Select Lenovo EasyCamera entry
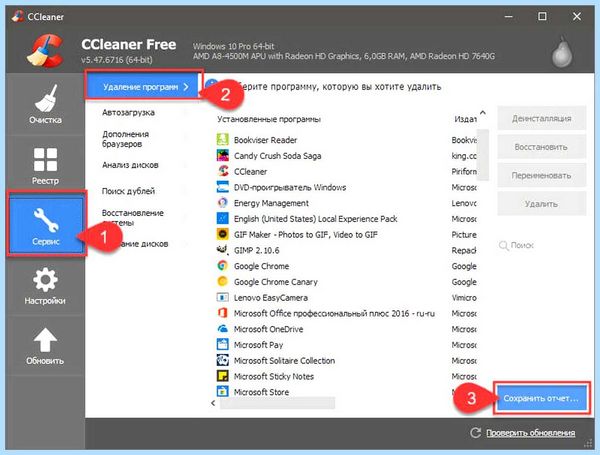The image size is (600, 455). coord(271,298)
